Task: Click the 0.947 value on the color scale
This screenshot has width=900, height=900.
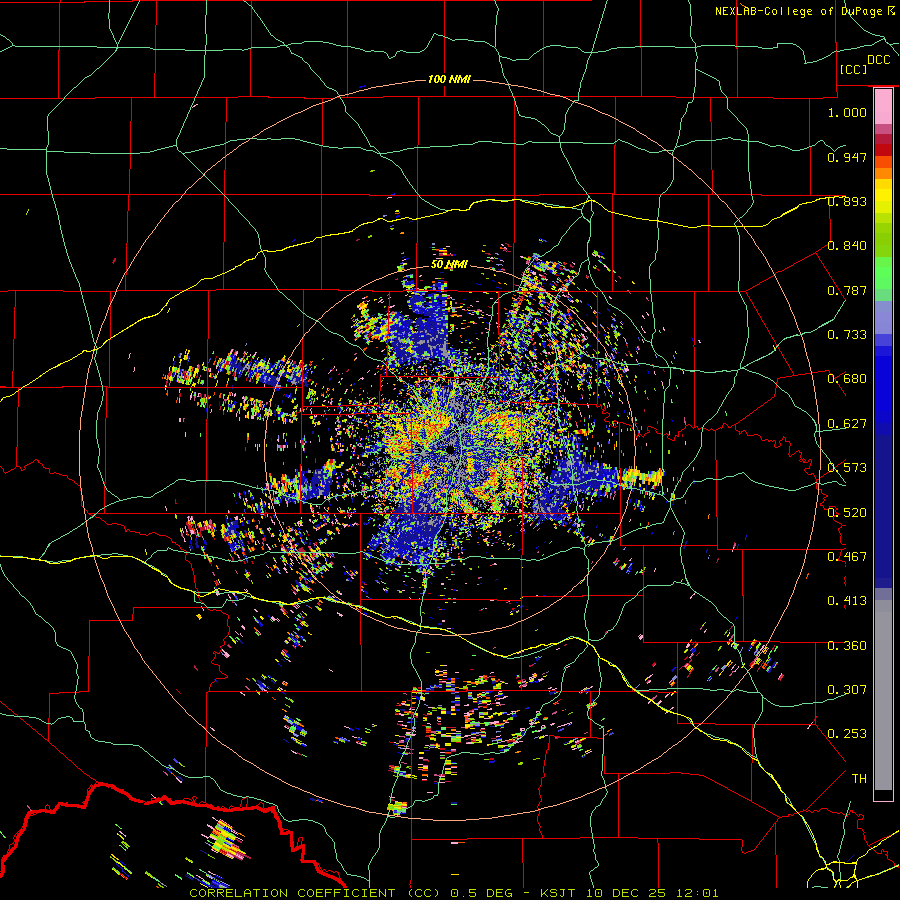Action: click(847, 157)
